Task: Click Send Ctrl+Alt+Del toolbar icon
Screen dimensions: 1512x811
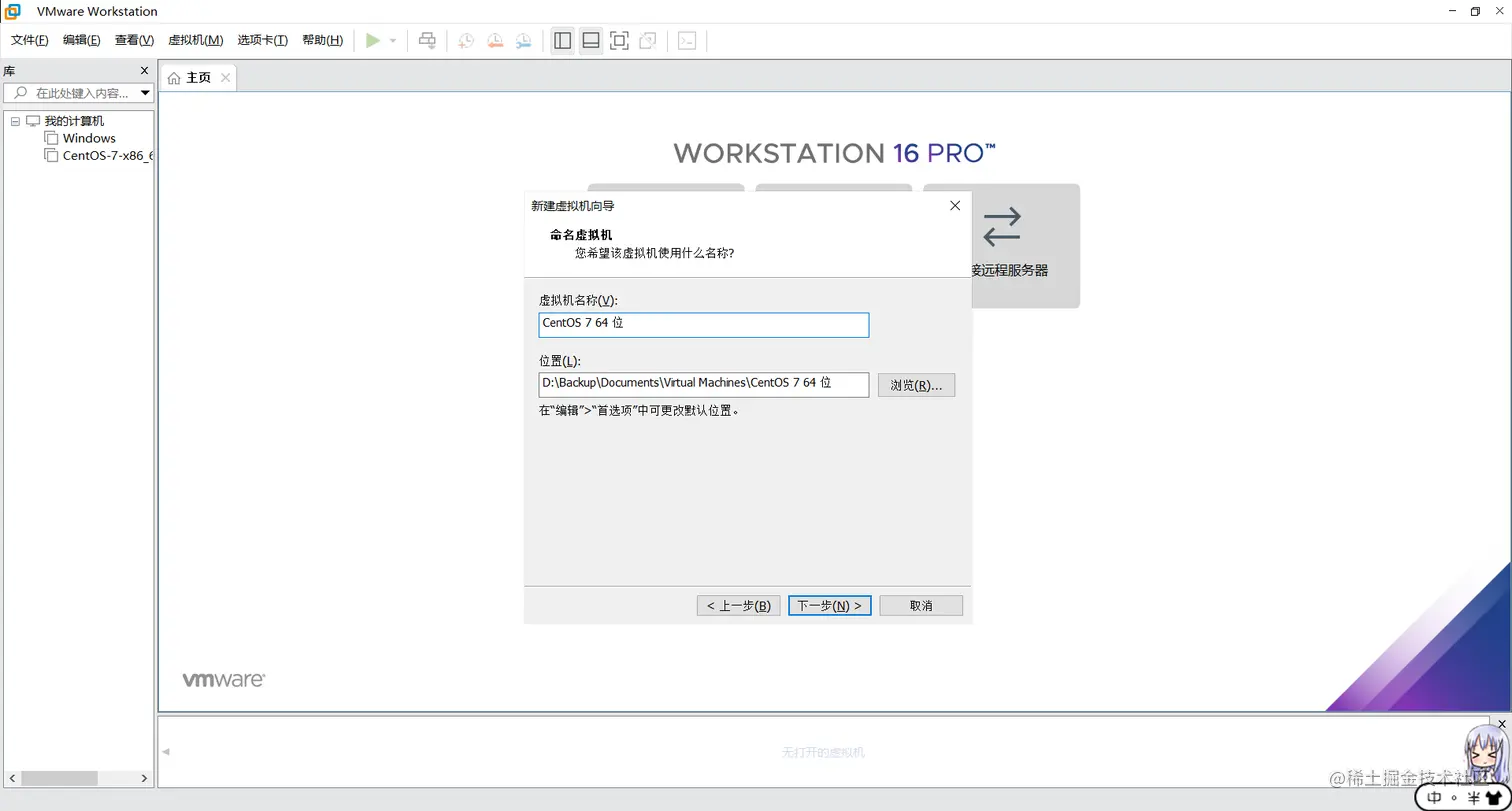Action: point(427,41)
